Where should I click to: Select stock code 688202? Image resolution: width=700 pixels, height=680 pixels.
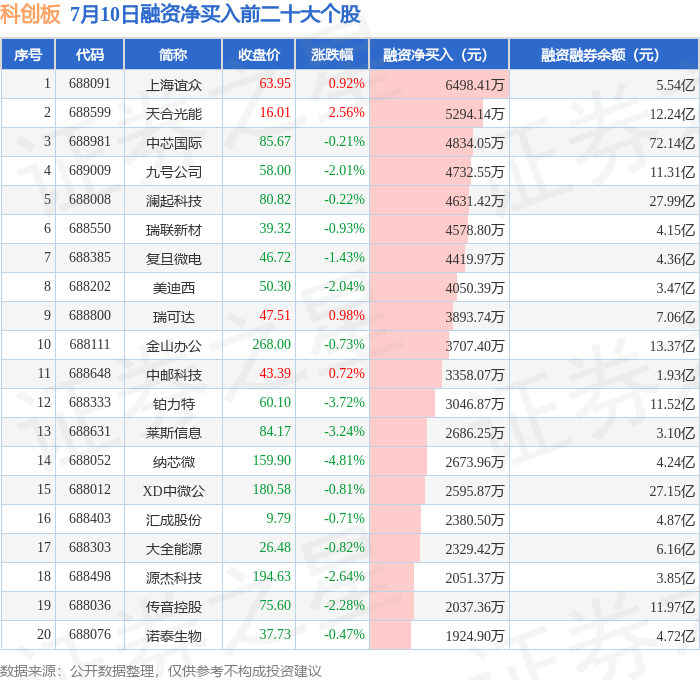[x=89, y=287]
